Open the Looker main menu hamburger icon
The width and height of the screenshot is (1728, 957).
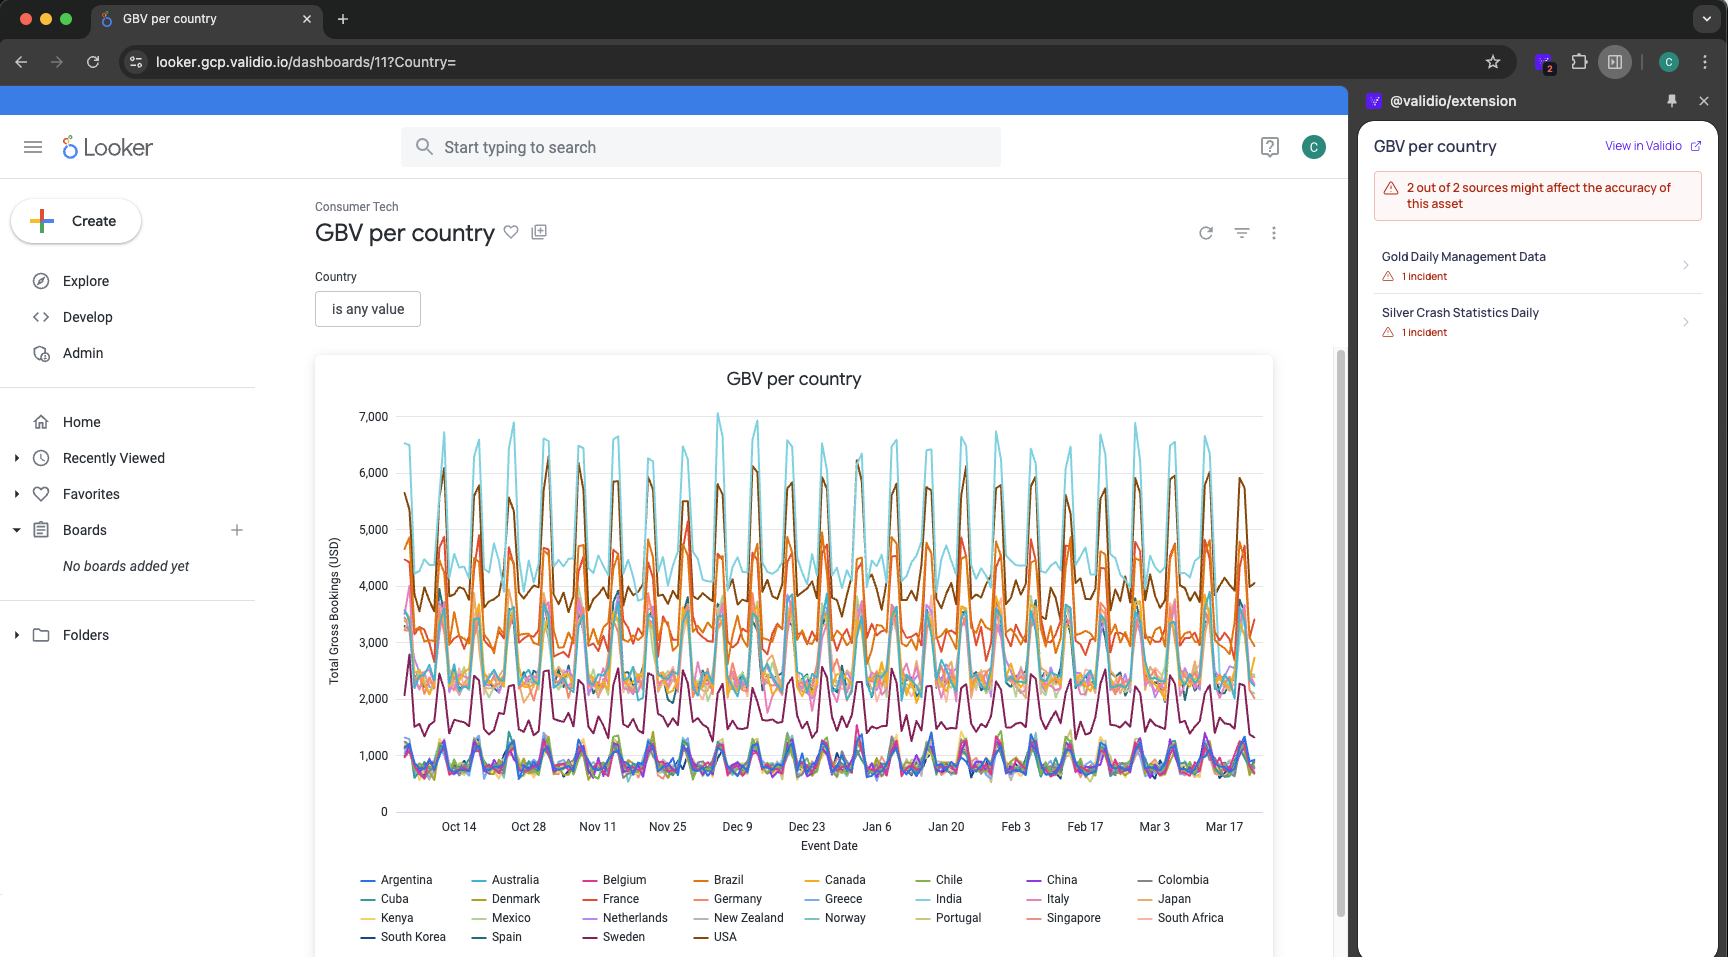coord(33,147)
